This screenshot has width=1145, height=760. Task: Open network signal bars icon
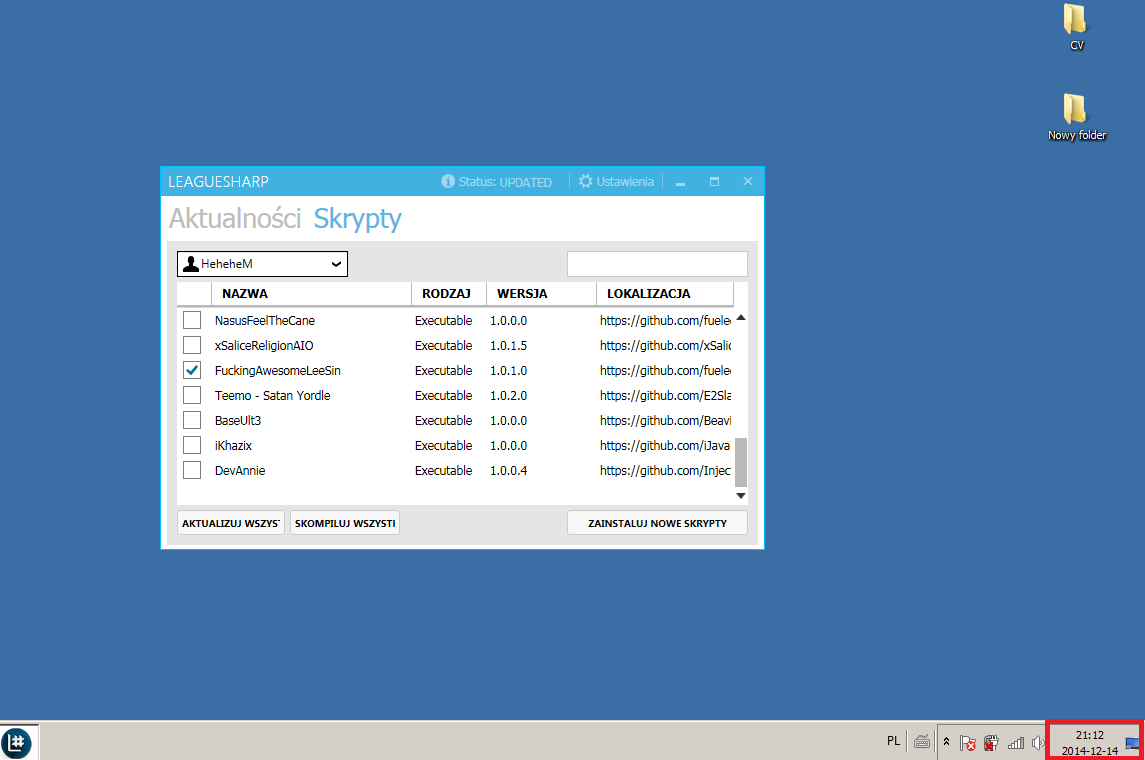click(1015, 742)
